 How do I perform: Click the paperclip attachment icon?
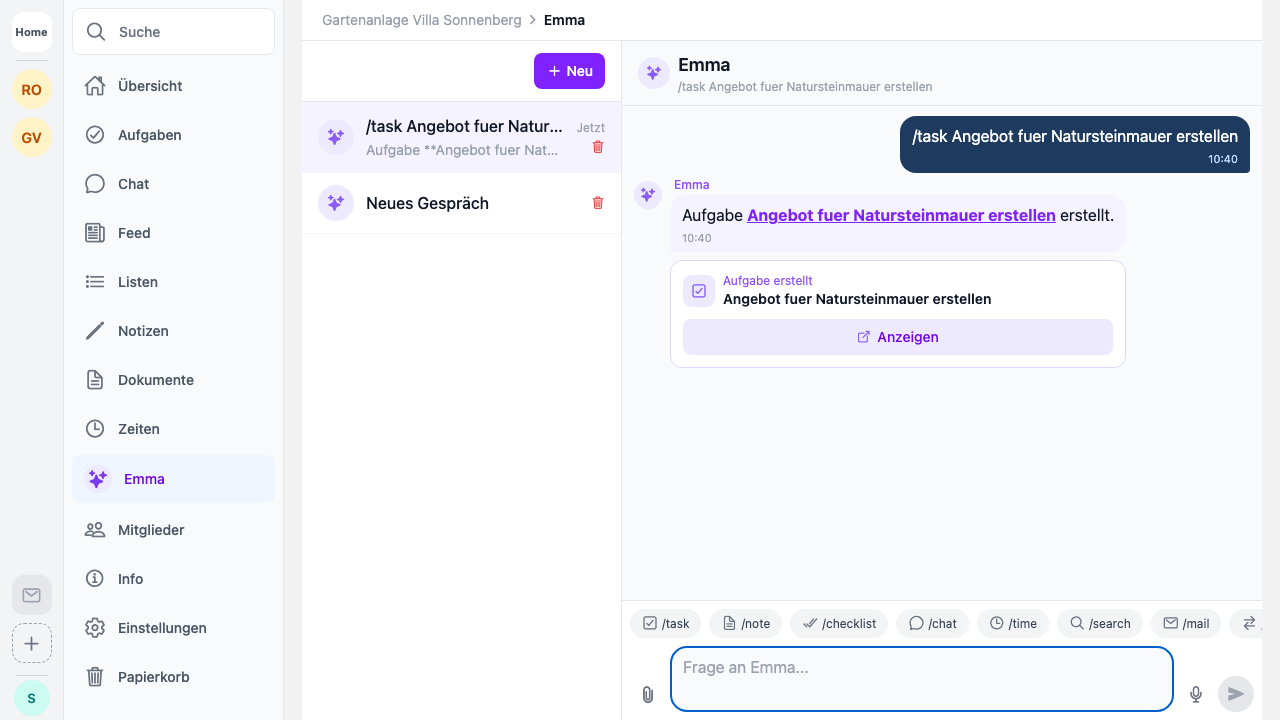[648, 694]
